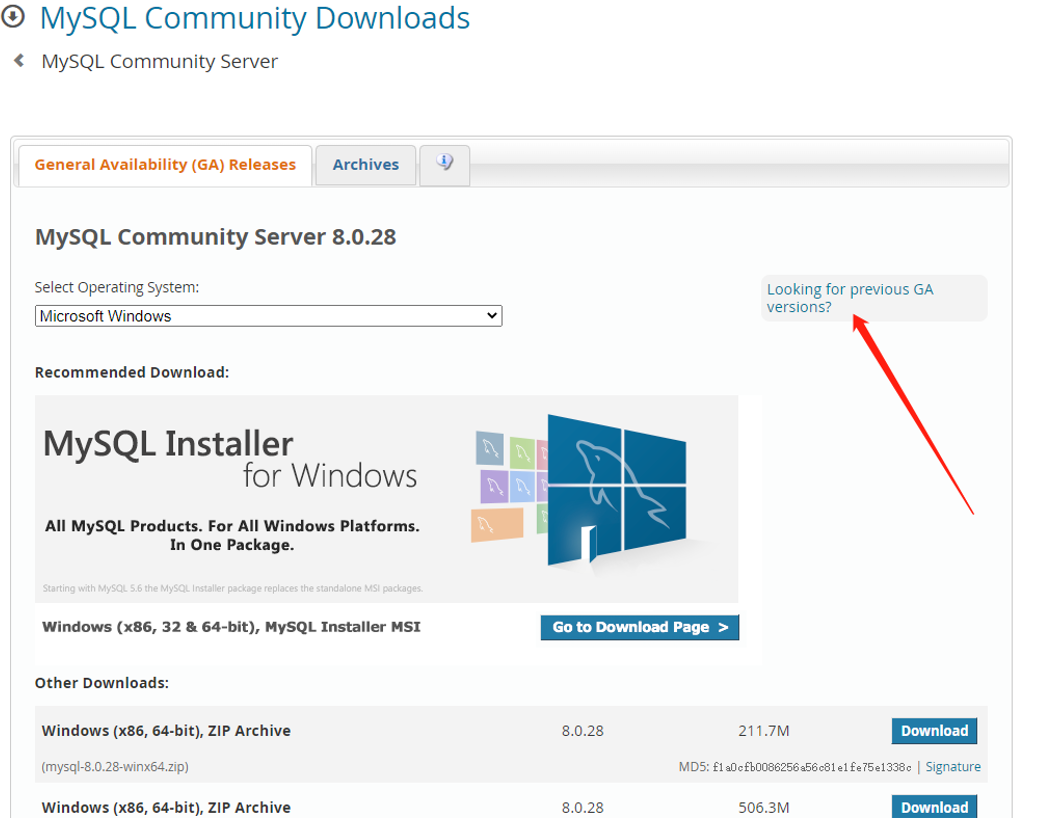Click the Looking for previous GA versions link
The image size is (1058, 819).
[850, 298]
